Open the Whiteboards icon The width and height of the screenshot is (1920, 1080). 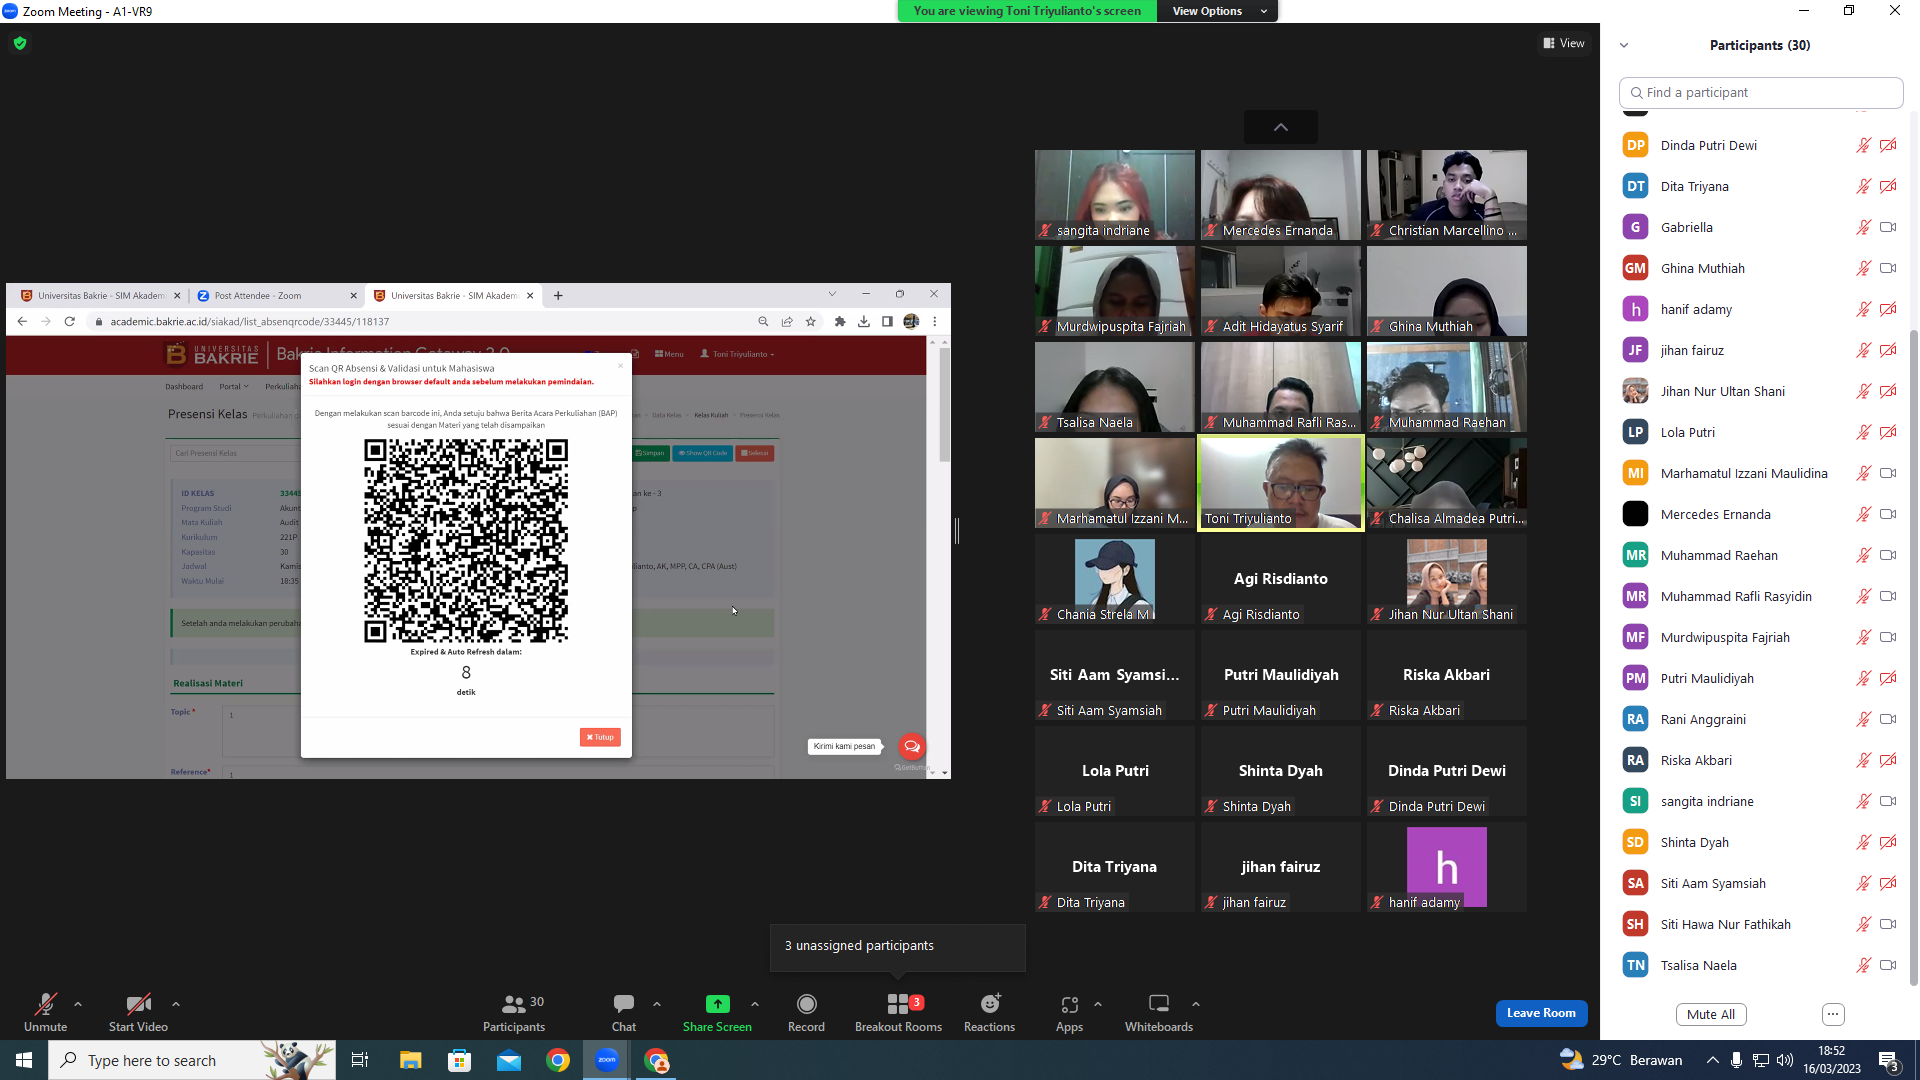(1159, 1004)
